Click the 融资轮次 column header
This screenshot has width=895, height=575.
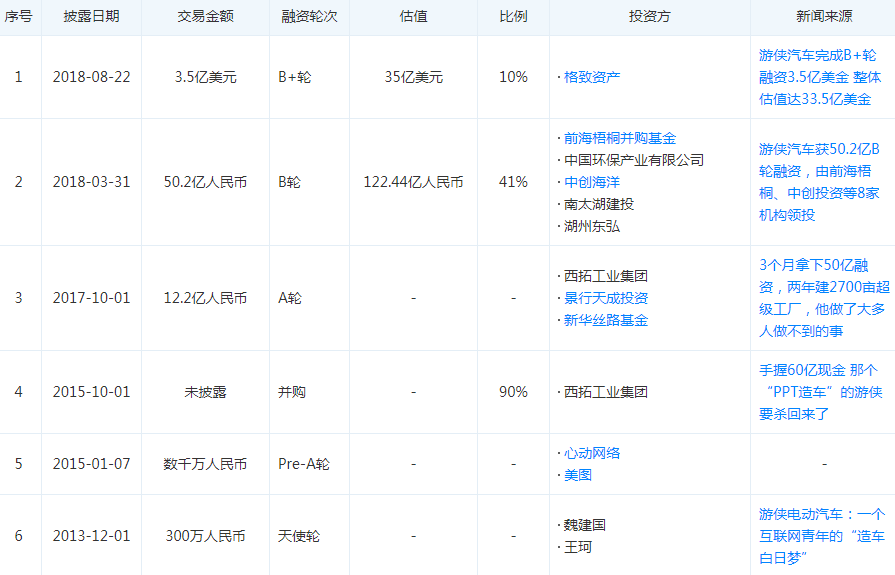(309, 17)
